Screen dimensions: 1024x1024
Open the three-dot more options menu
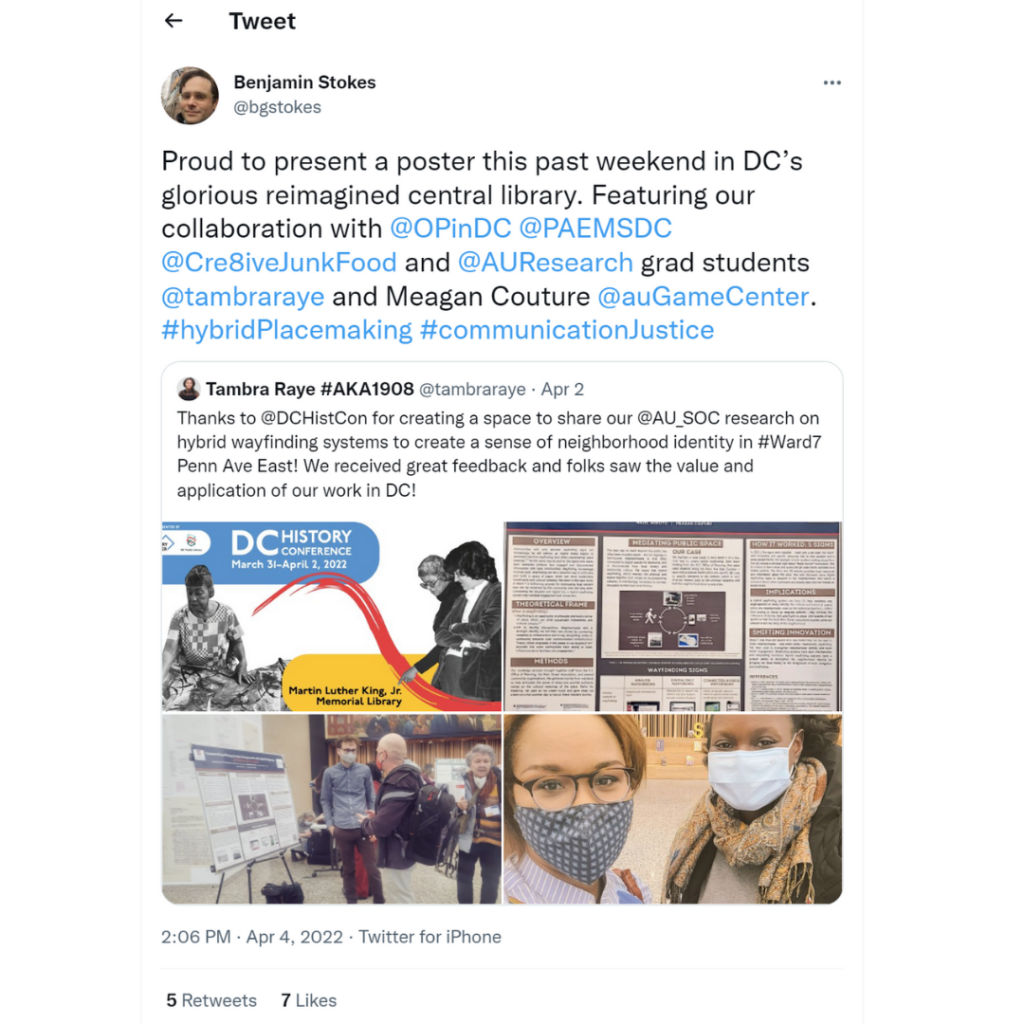[x=832, y=83]
